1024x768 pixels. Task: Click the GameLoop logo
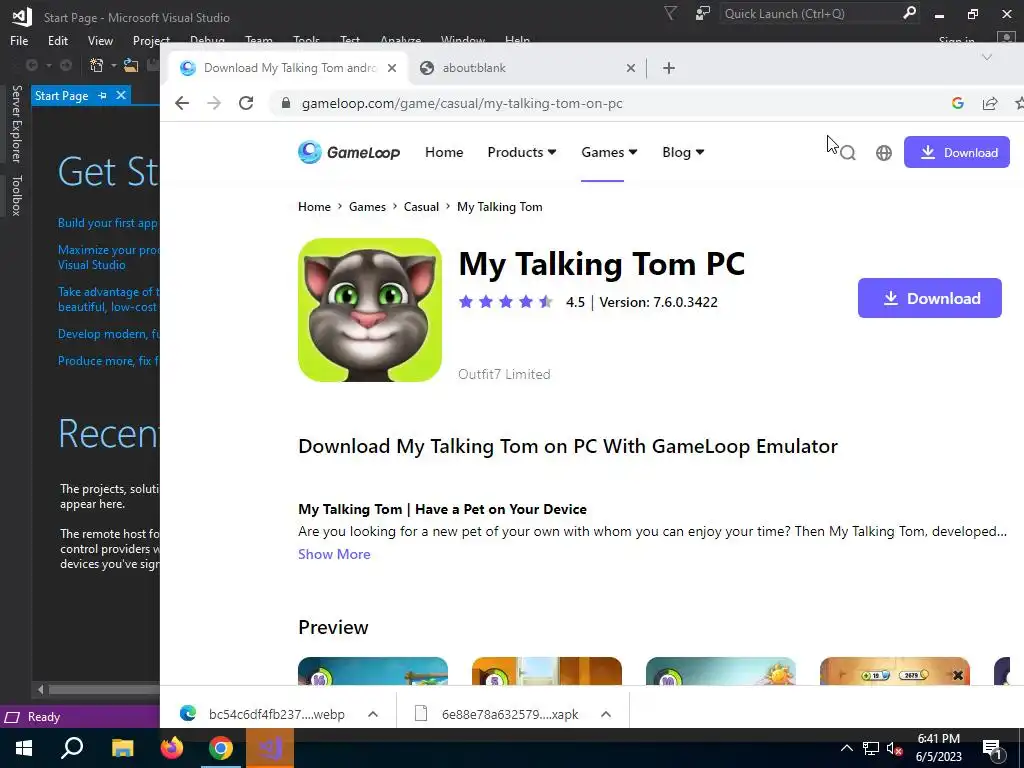pos(349,152)
